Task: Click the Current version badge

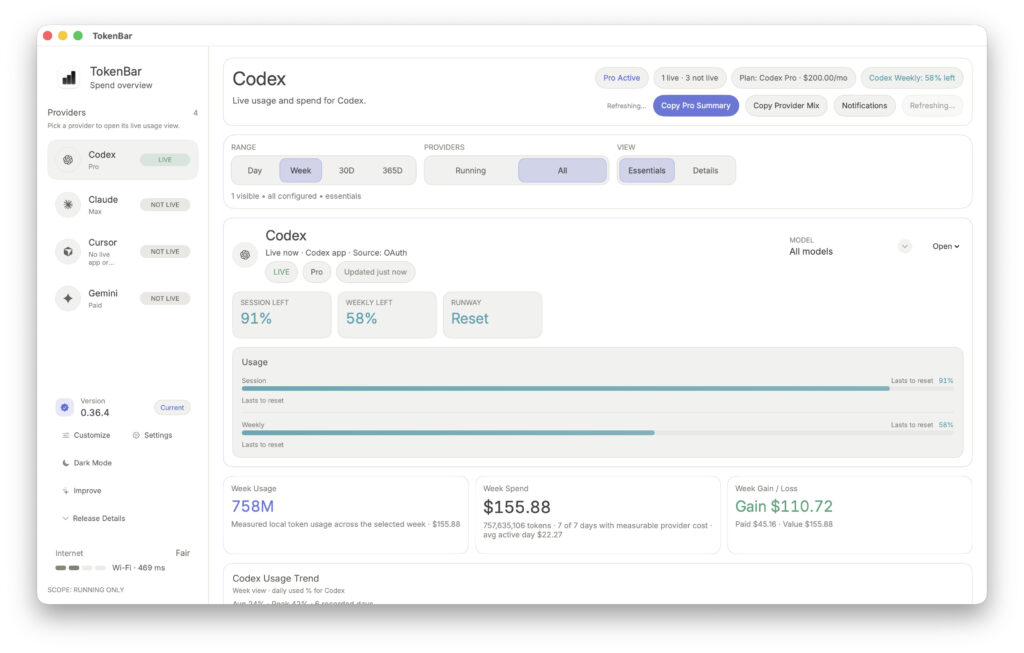Action: click(172, 407)
